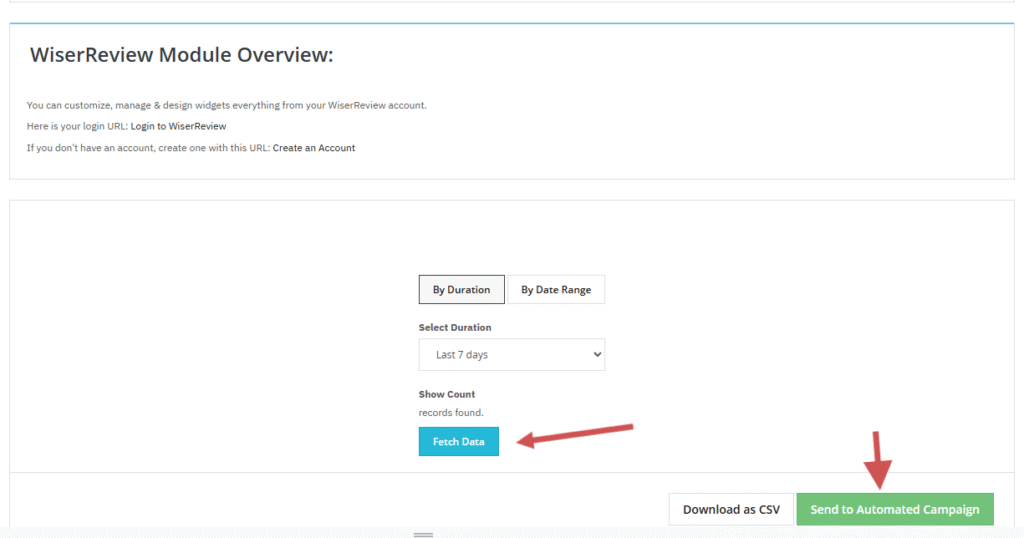Click the Select Duration label
This screenshot has height=538, width=1024.
[455, 327]
